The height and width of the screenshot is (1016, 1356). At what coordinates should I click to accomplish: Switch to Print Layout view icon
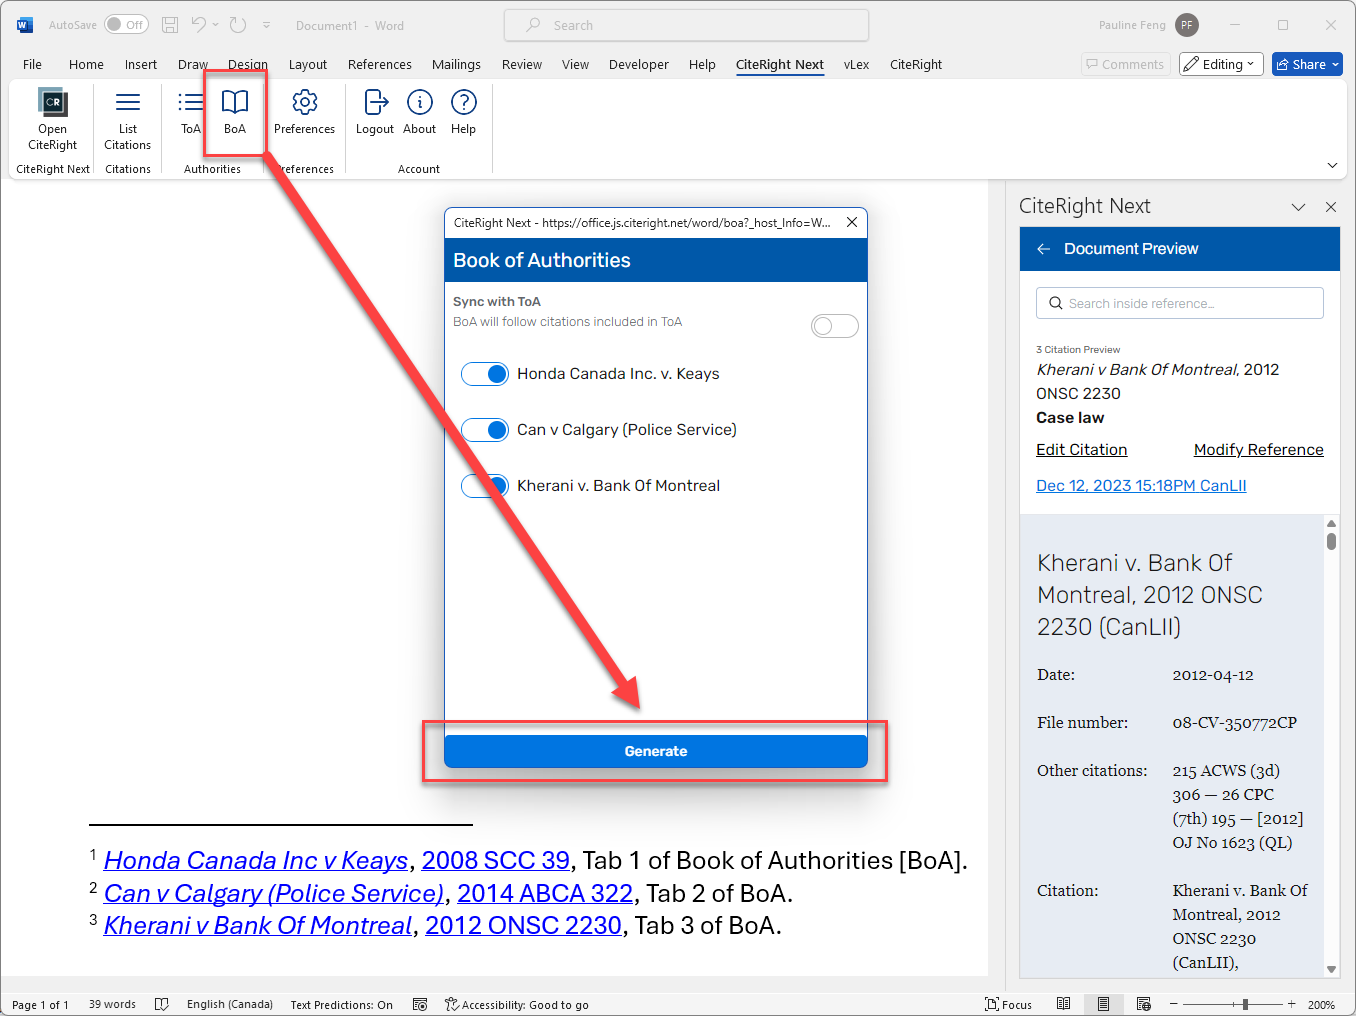pos(1103,1004)
